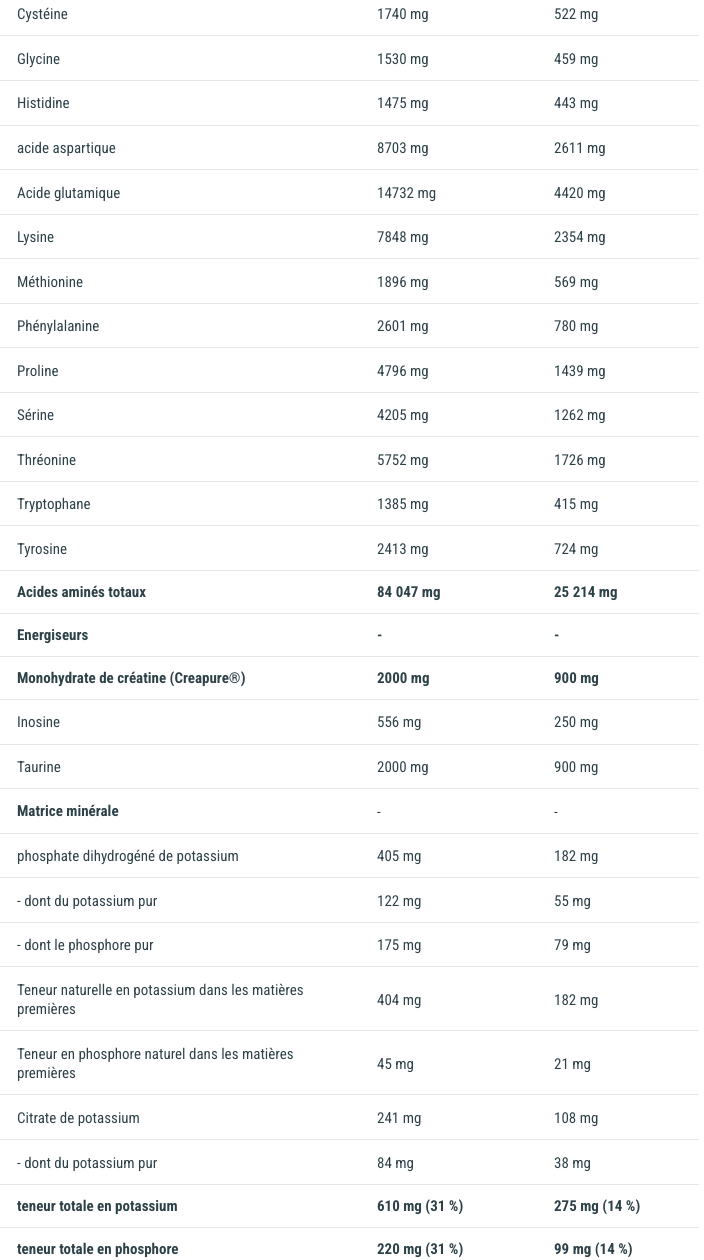Select the Phénylalanine label

pos(58,326)
